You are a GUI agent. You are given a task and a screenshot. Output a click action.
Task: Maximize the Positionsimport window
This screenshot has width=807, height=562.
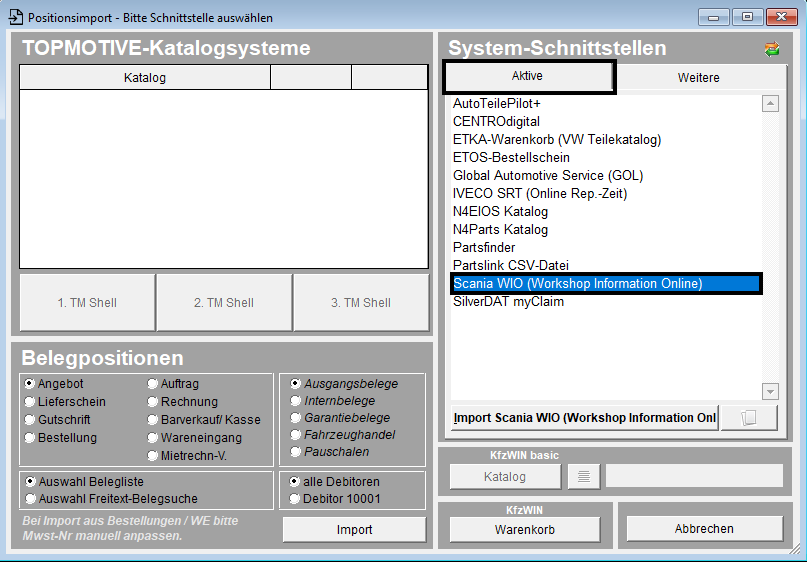(747, 17)
